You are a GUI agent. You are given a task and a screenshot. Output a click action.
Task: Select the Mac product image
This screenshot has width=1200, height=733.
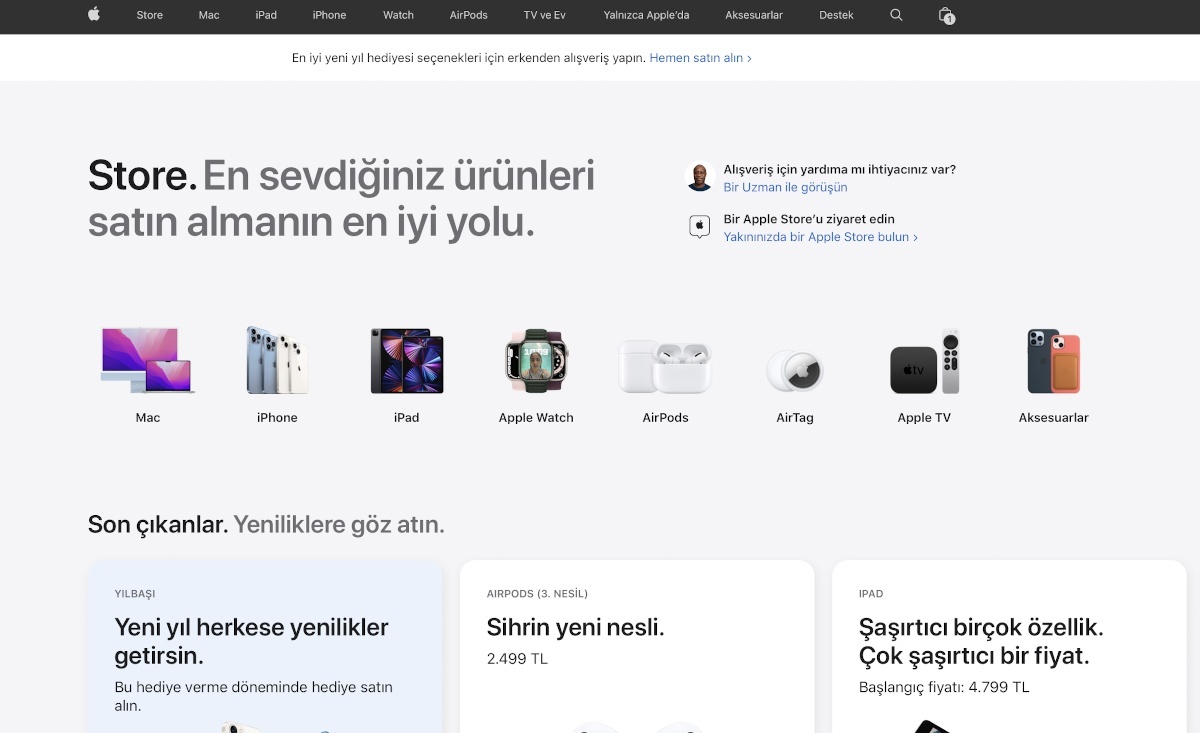[x=148, y=360]
